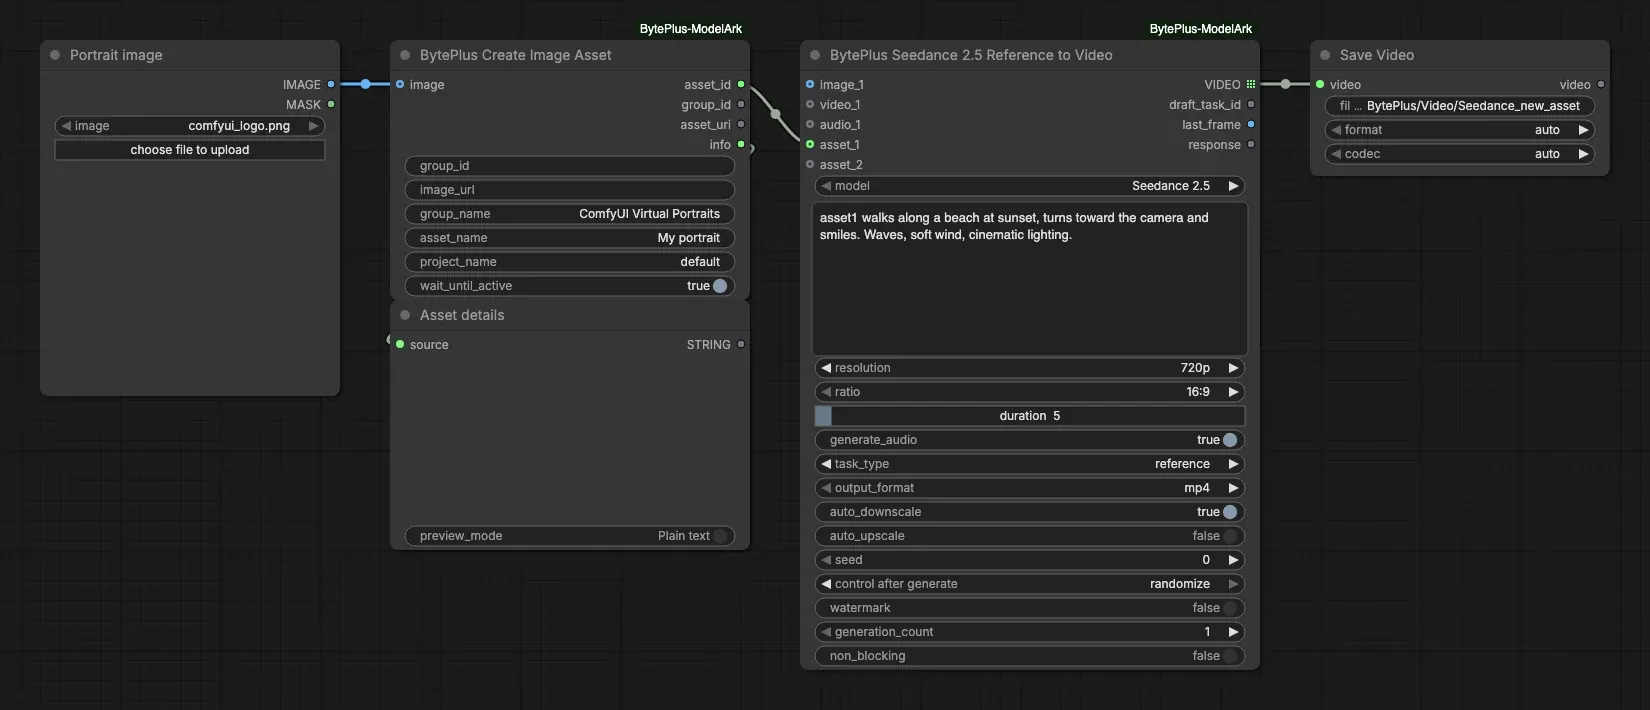Click the last_frame output socket
1650x710 pixels.
tap(1251, 125)
